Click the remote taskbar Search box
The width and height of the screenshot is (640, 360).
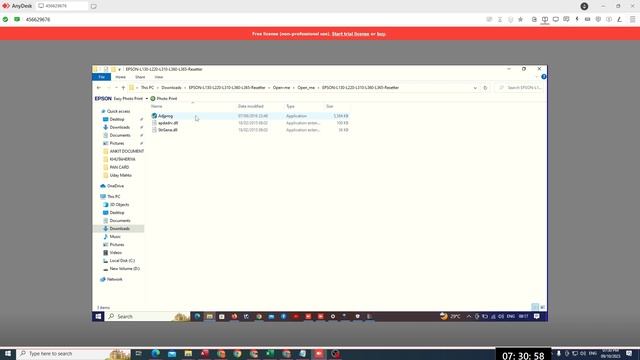click(x=147, y=316)
